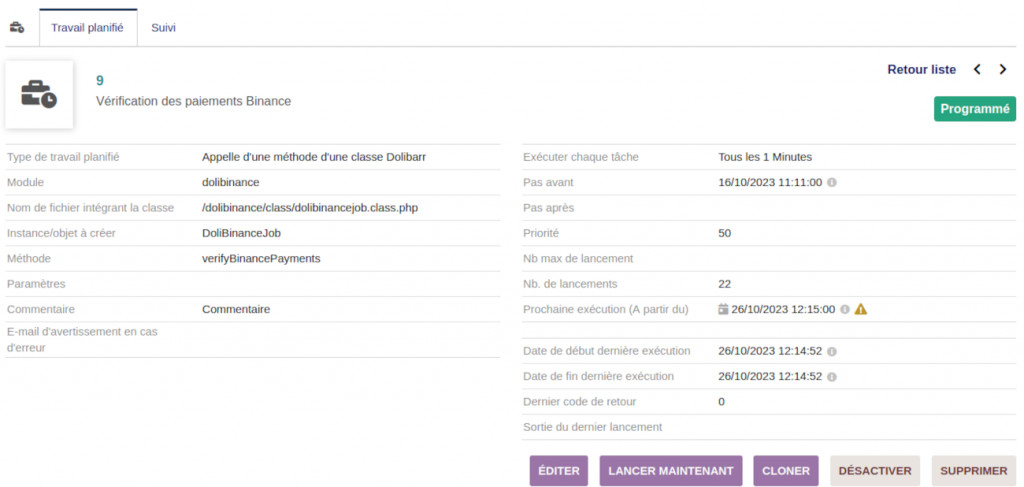Go to previous record with left chevron
The image size is (1024, 487).
pyautogui.click(x=977, y=70)
